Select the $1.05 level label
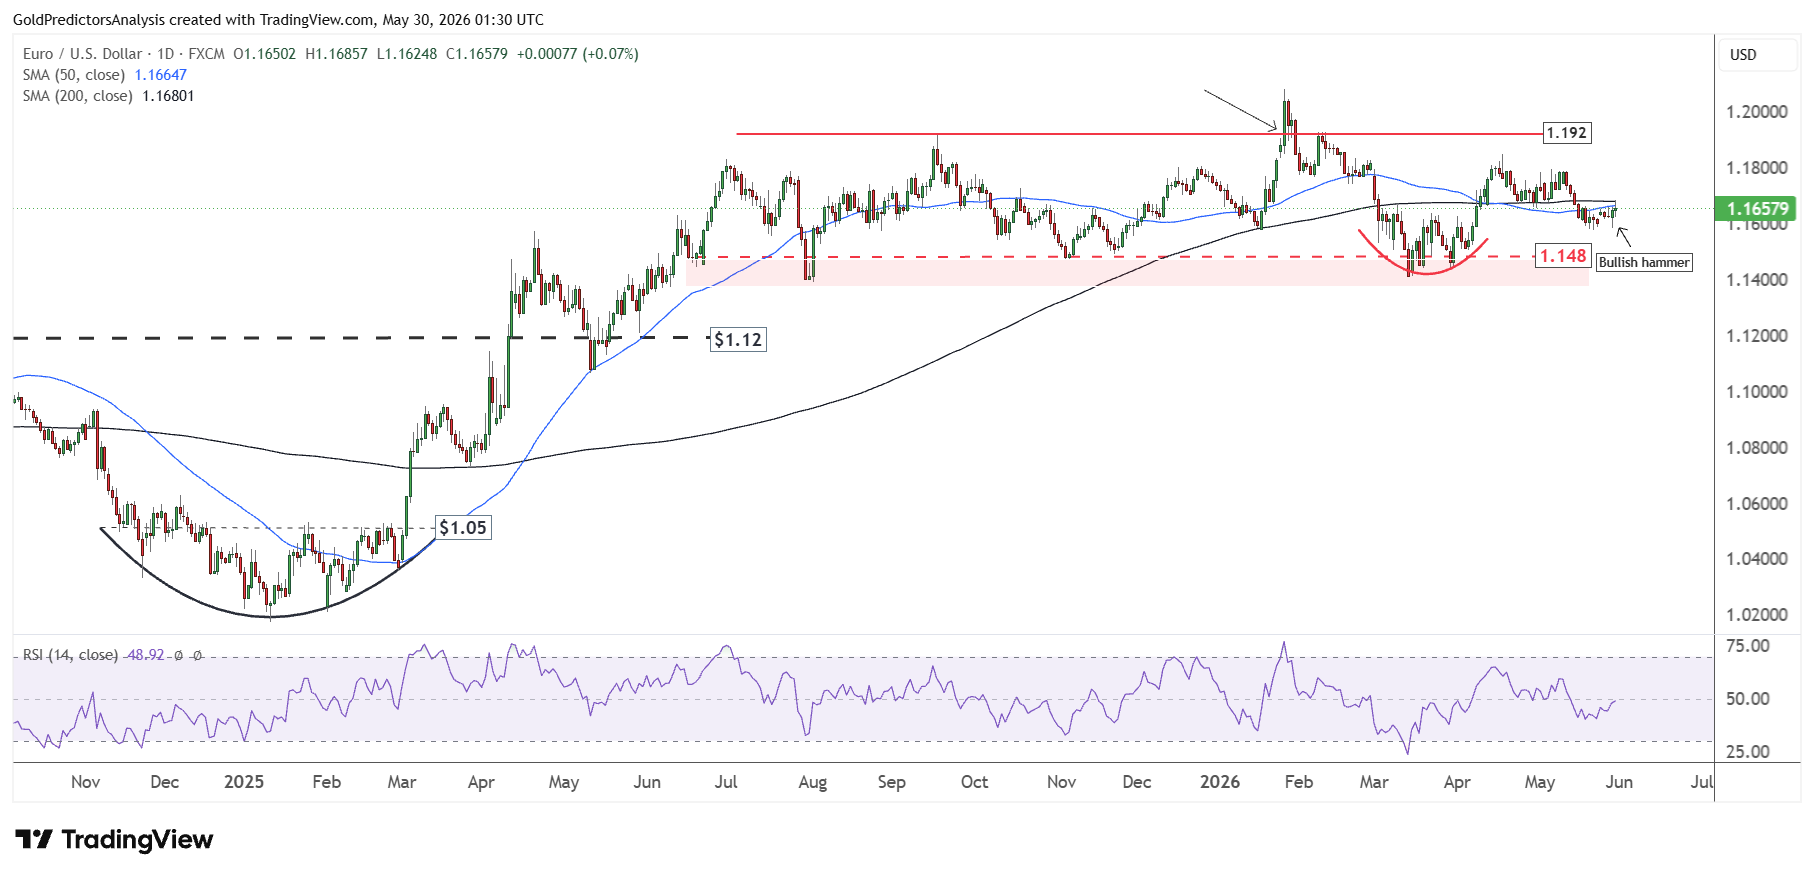 coord(463,528)
